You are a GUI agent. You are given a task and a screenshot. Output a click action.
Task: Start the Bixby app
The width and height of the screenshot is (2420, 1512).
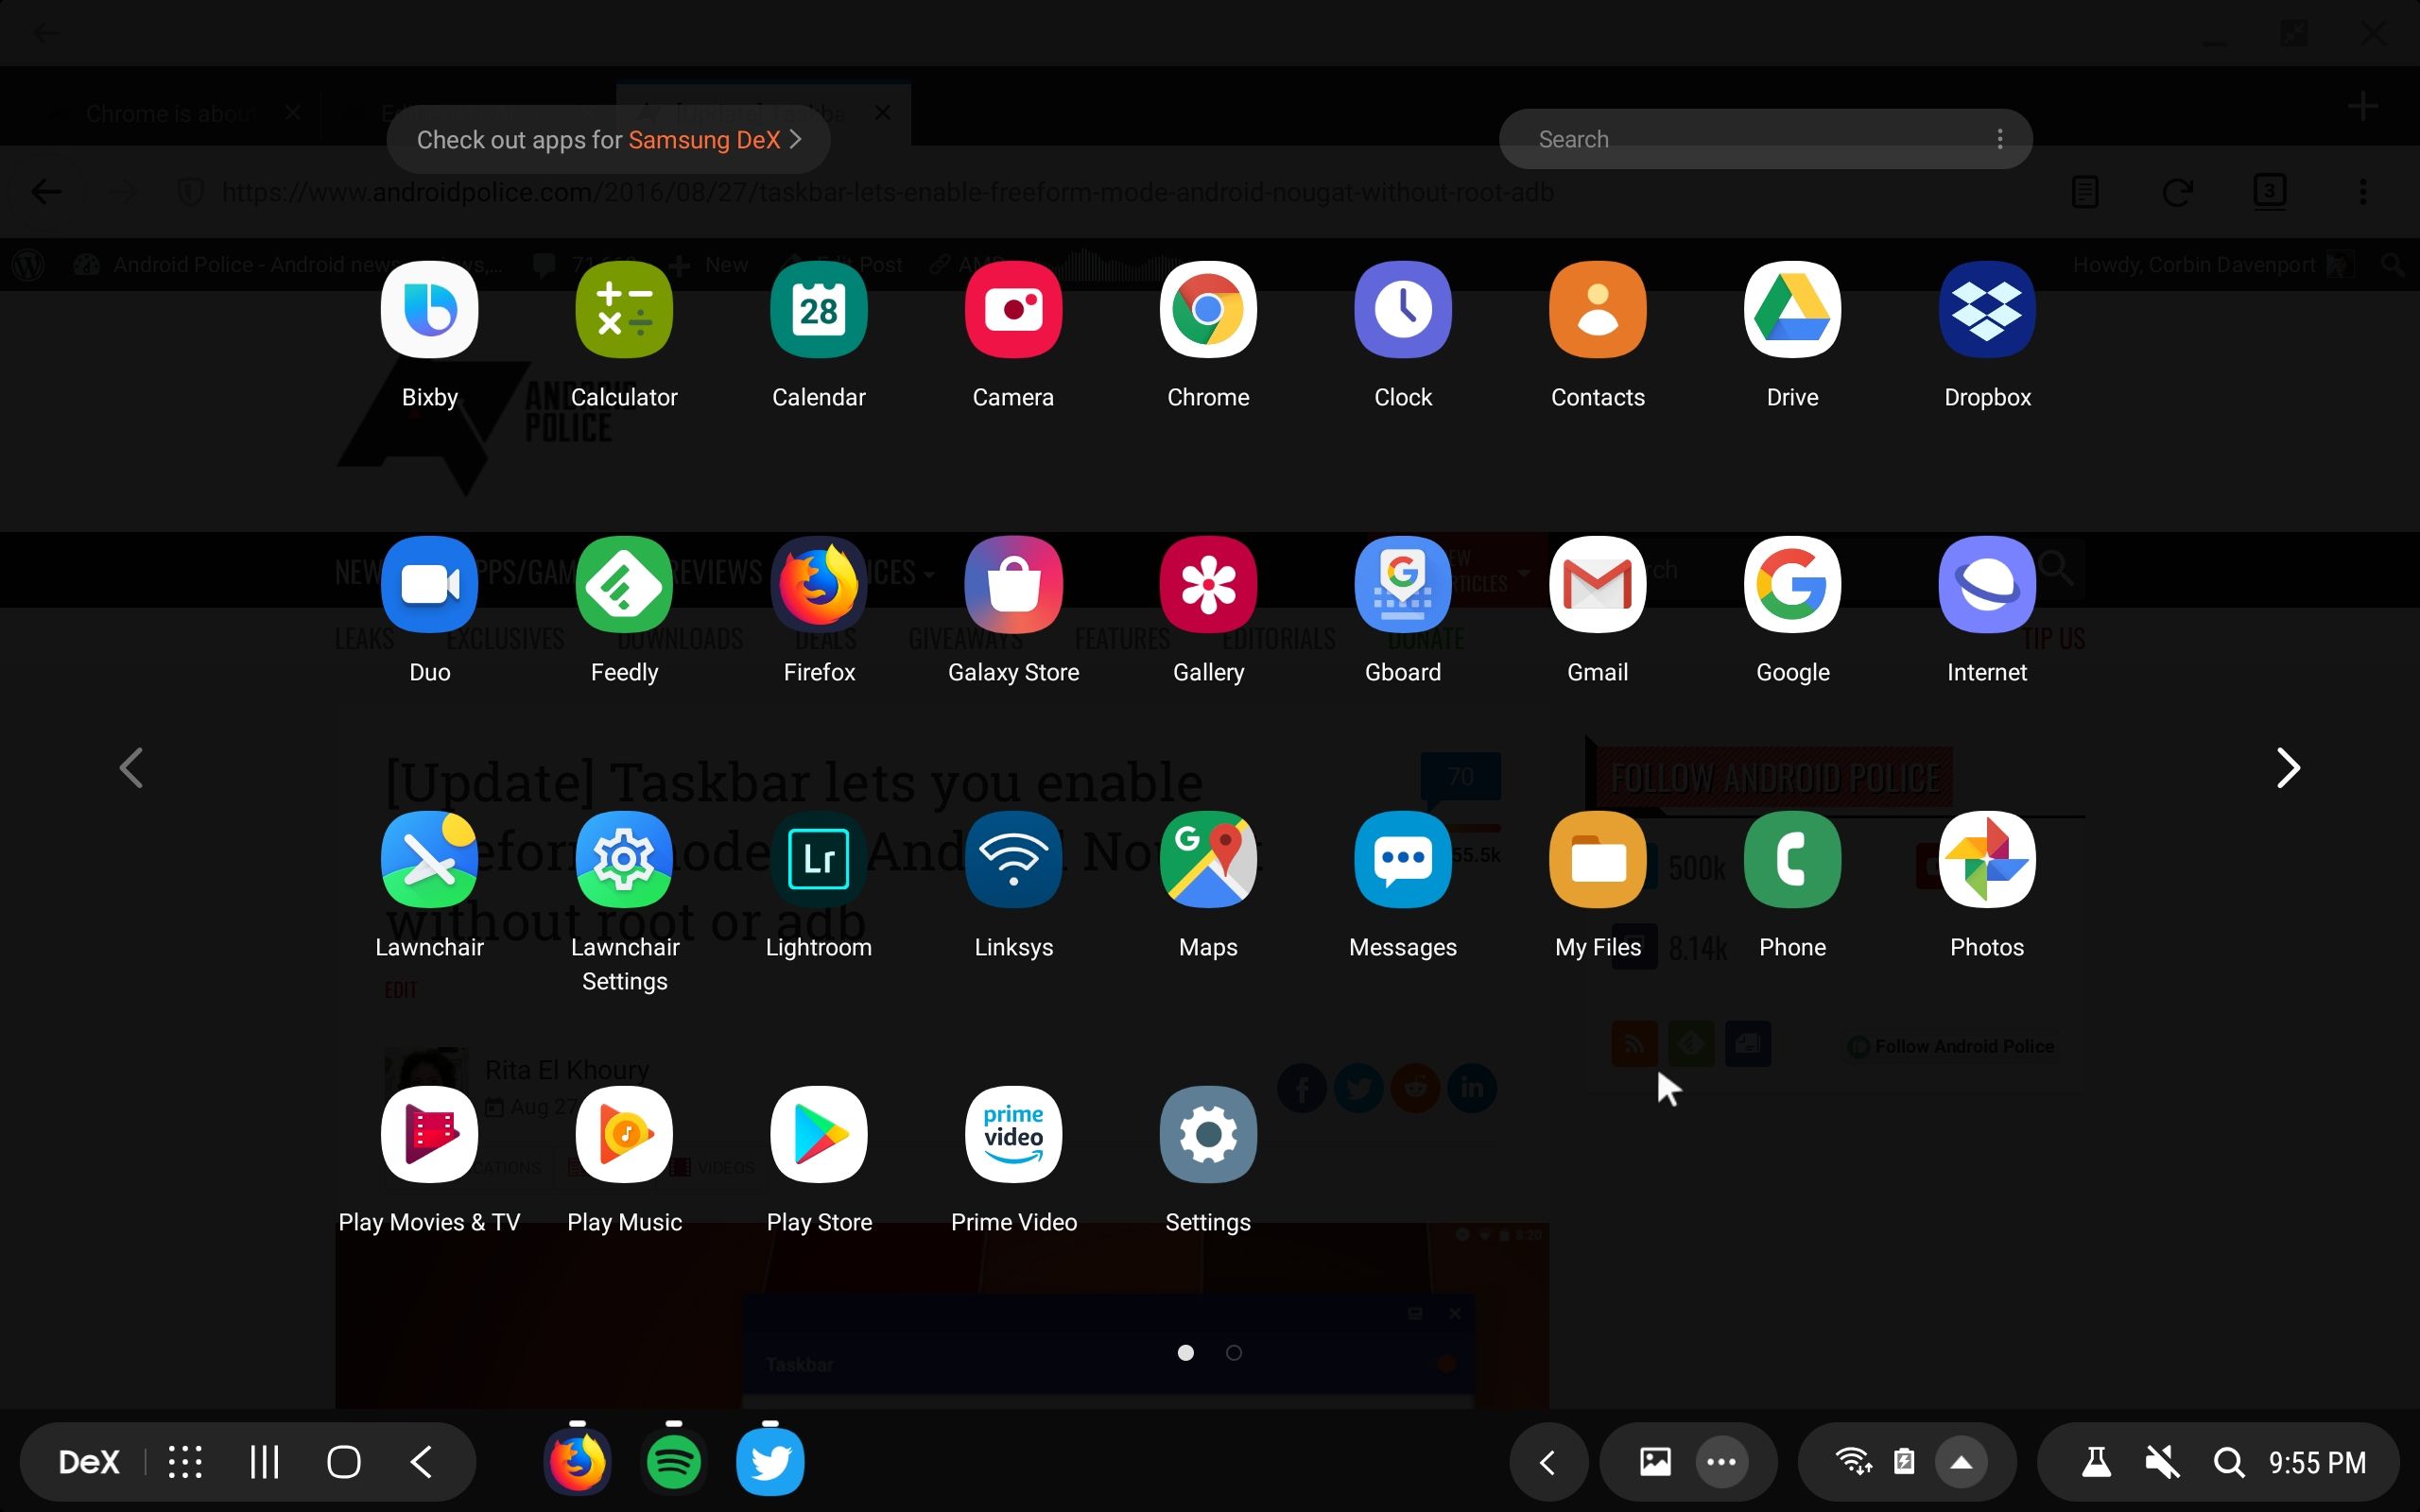[429, 310]
